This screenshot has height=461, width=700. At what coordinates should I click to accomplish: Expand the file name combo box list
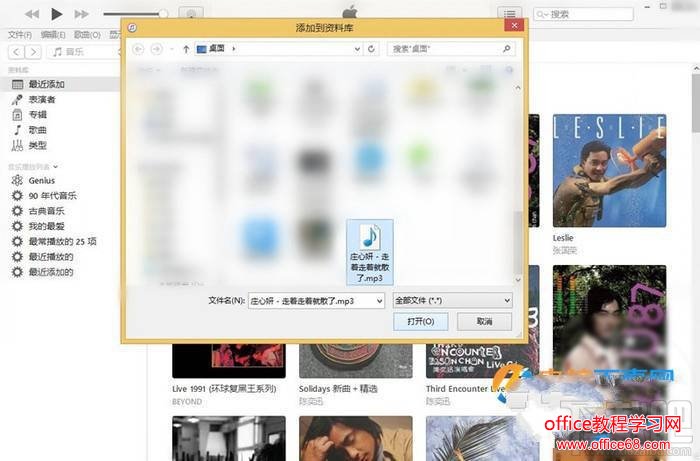point(379,301)
